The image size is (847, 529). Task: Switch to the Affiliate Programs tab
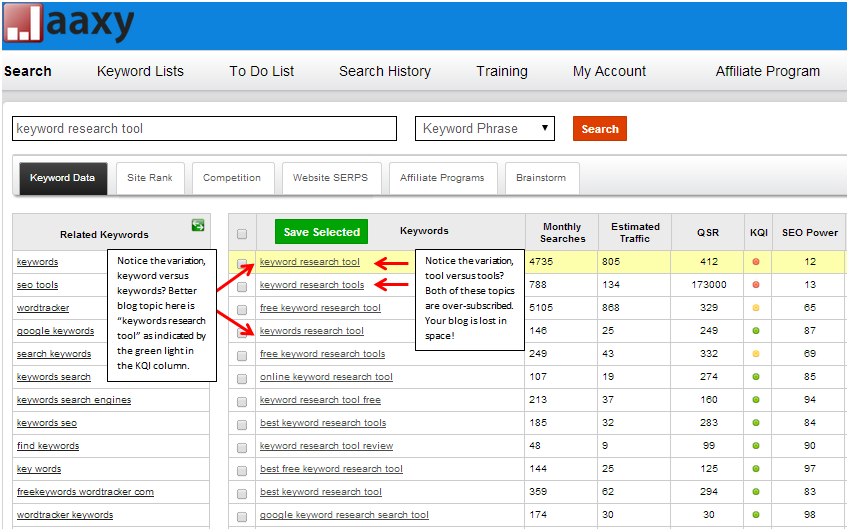(442, 178)
